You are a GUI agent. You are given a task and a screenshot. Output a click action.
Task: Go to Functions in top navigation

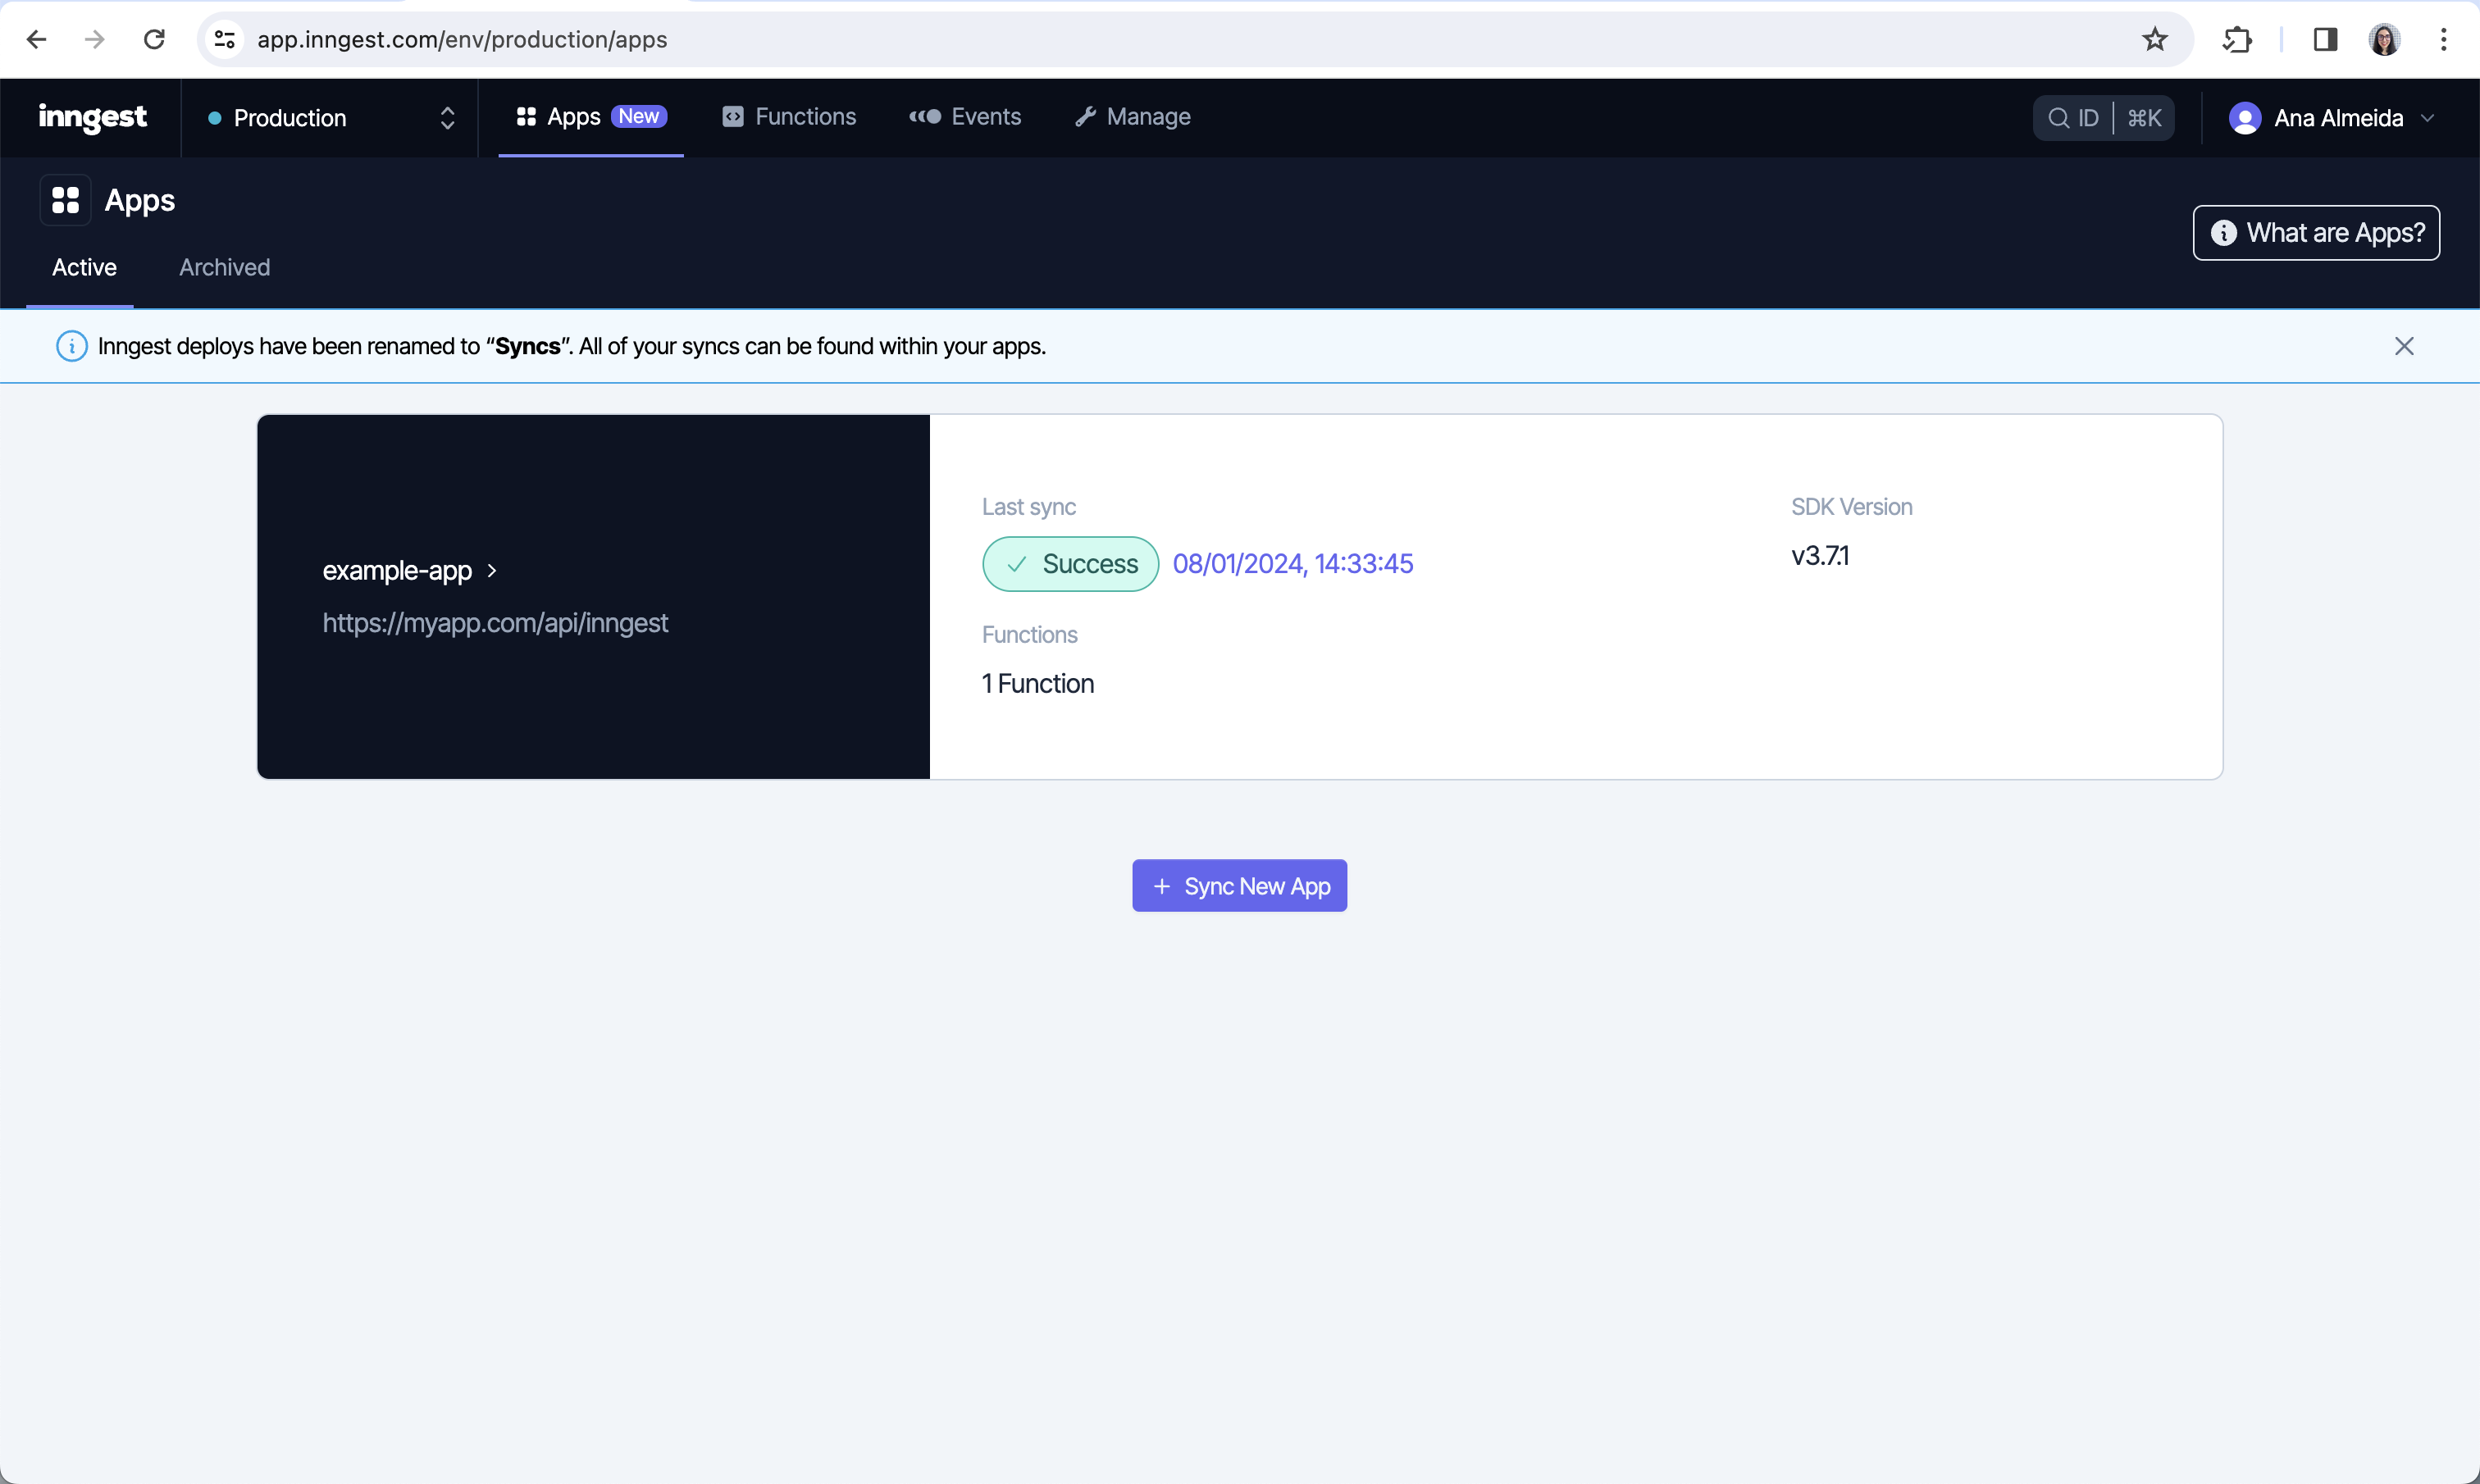pyautogui.click(x=789, y=117)
